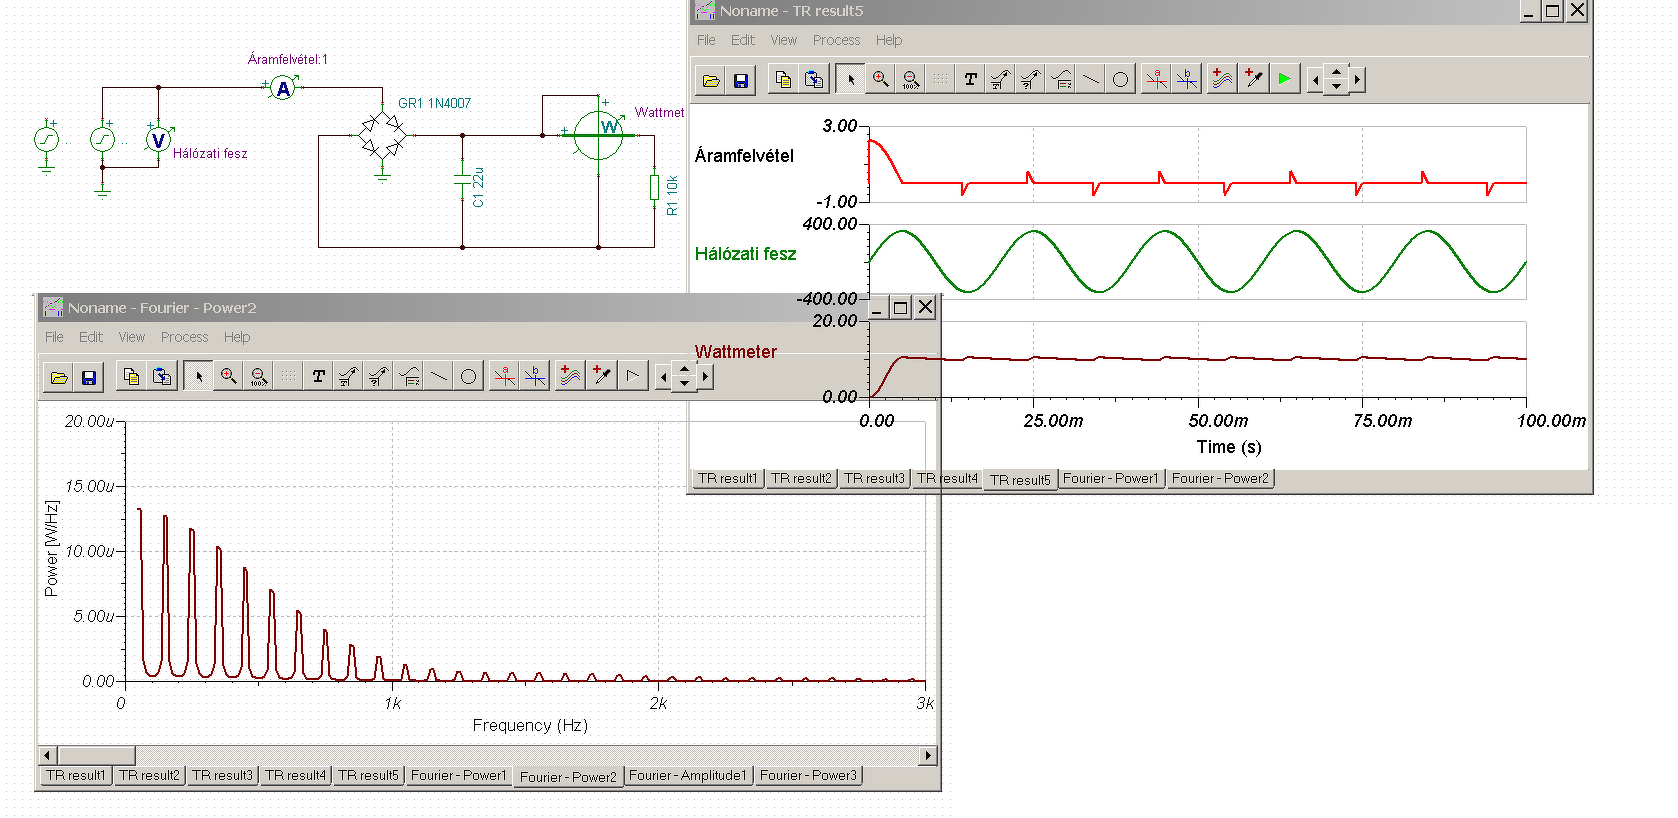The height and width of the screenshot is (818, 1678).
Task: Open View menu in Fourier Power2 window
Action: coord(132,337)
